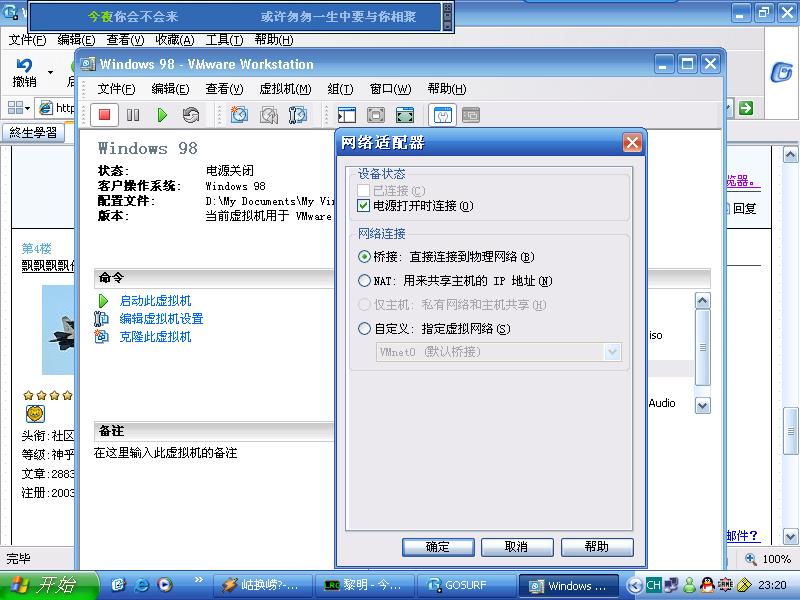Click the Revert to Snapshot icon
This screenshot has width=800, height=600.
click(268, 115)
